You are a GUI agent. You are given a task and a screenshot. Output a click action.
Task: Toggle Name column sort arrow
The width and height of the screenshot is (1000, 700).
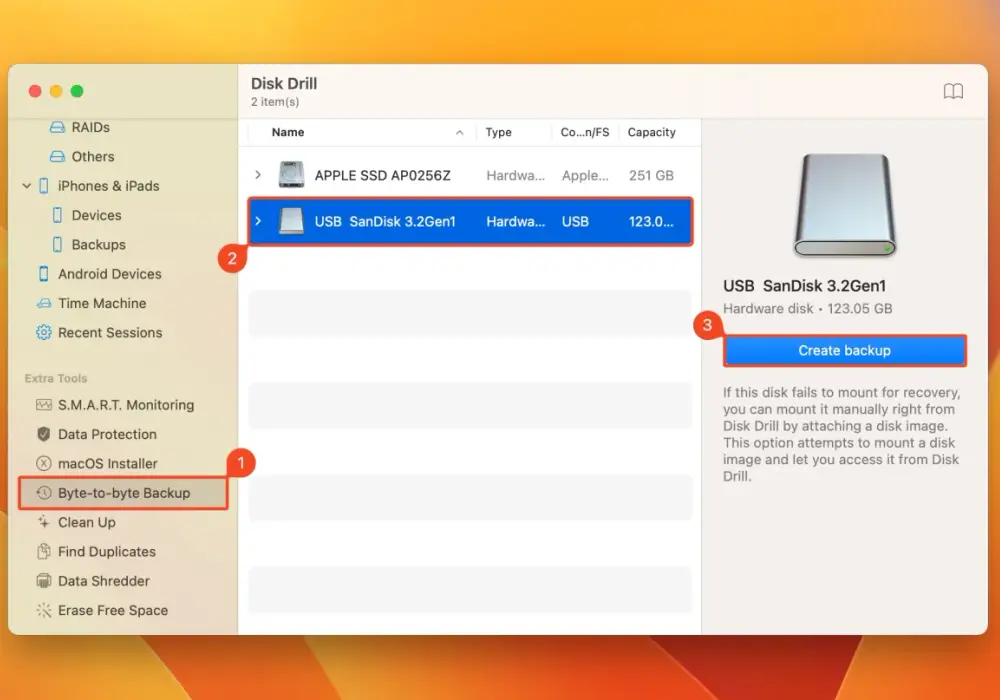(x=459, y=133)
